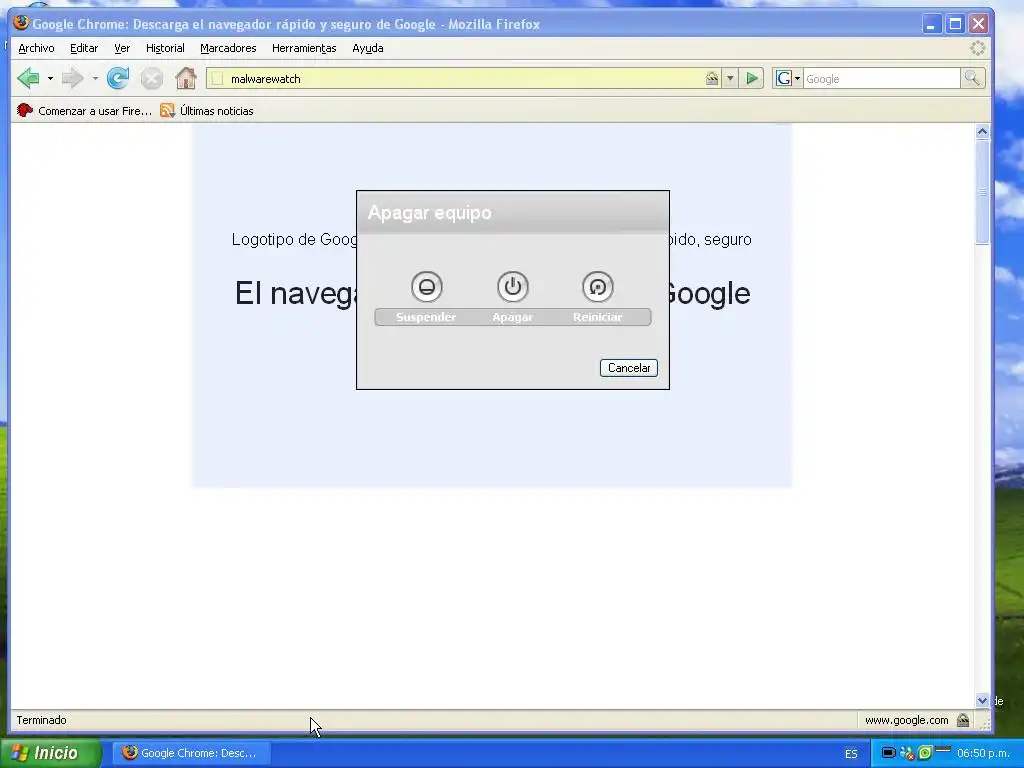Click the address bar containing malwarewatch
The width and height of the screenshot is (1024, 768).
point(463,79)
